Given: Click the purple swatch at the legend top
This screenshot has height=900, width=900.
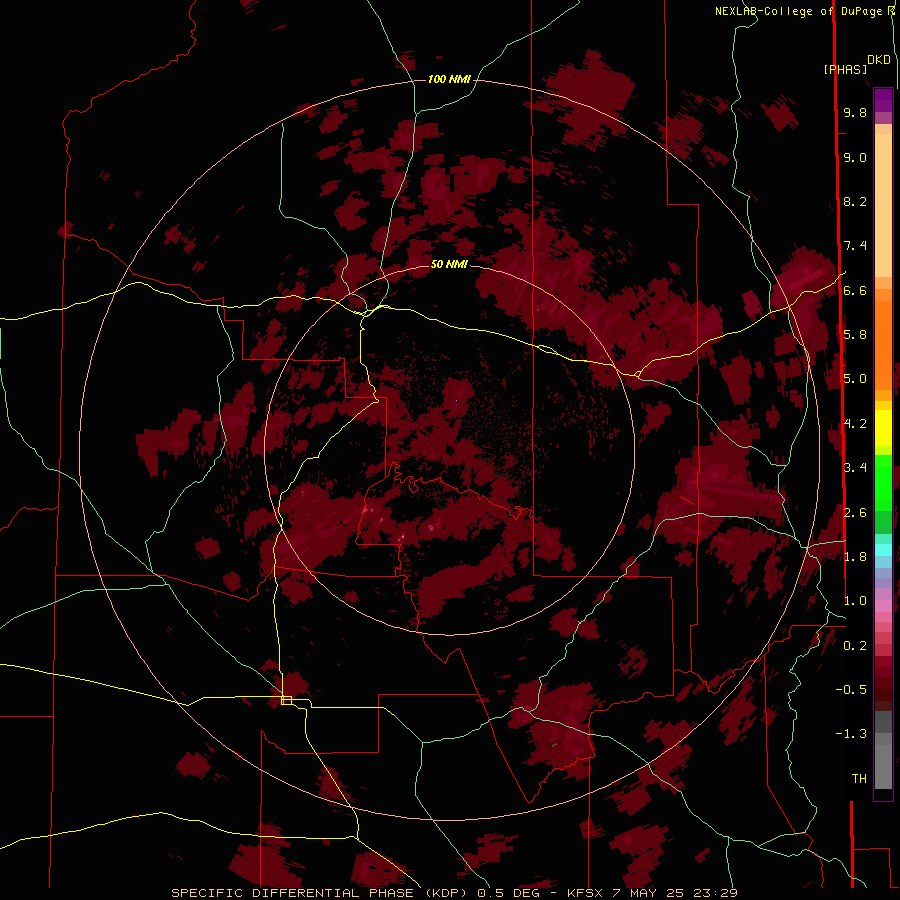Looking at the screenshot, I should pos(883,100).
